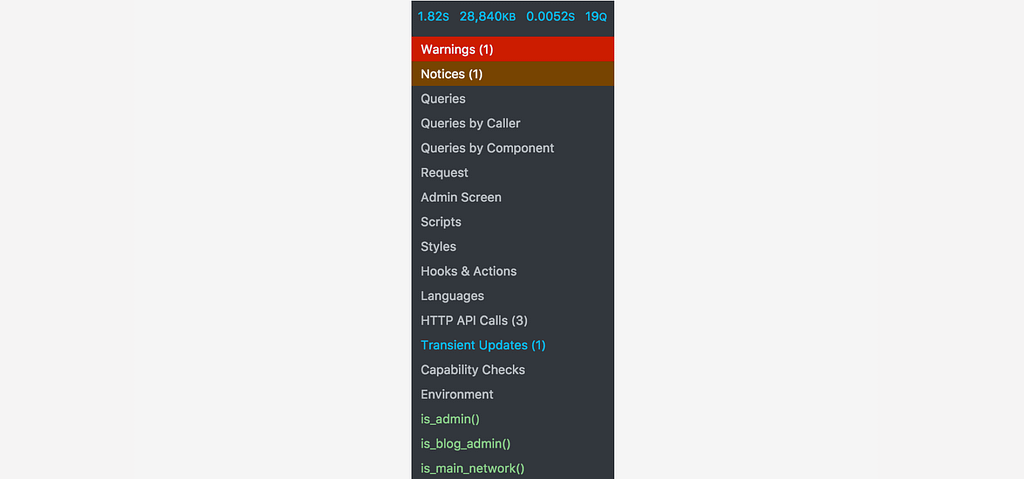Open the Warnings (1) menu item

pyautogui.click(x=513, y=49)
